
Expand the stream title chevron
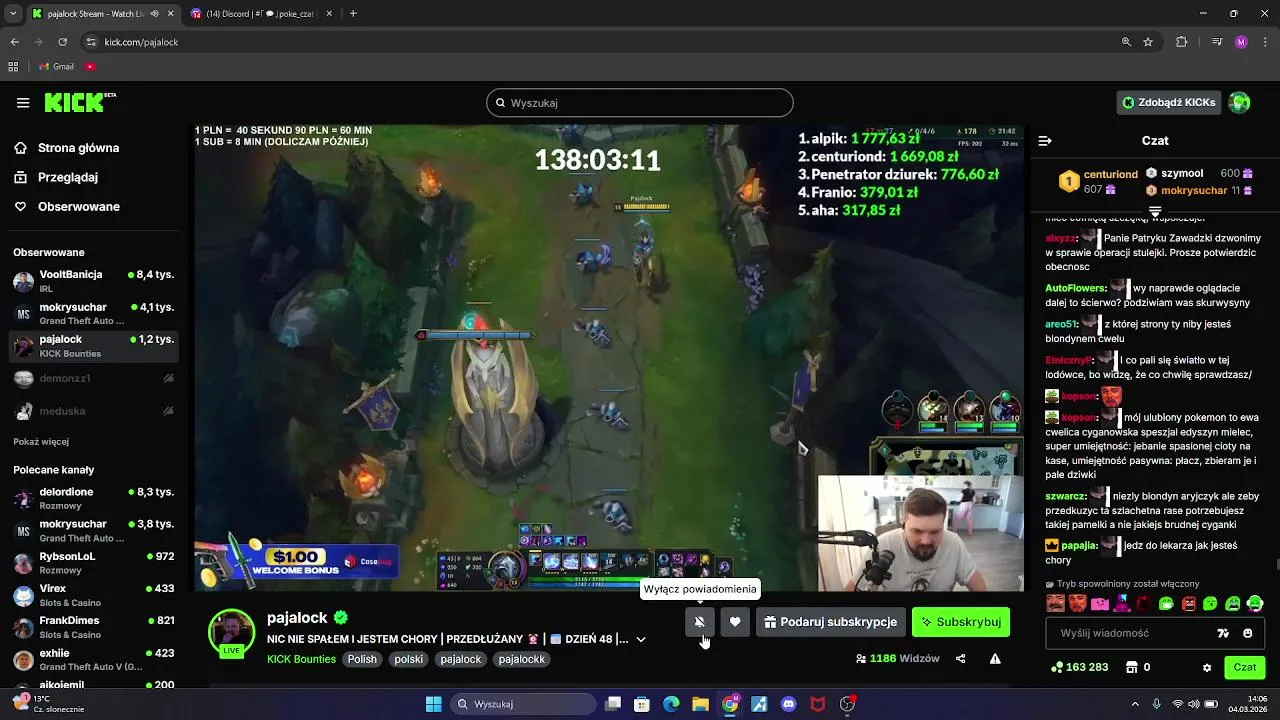(641, 639)
